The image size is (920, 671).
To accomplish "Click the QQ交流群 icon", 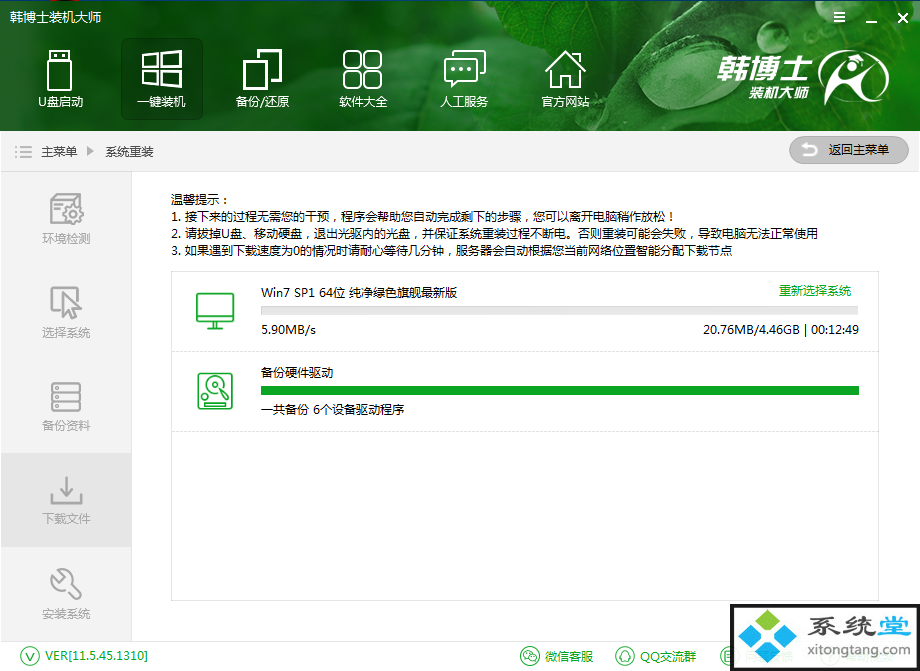I will click(x=624, y=656).
